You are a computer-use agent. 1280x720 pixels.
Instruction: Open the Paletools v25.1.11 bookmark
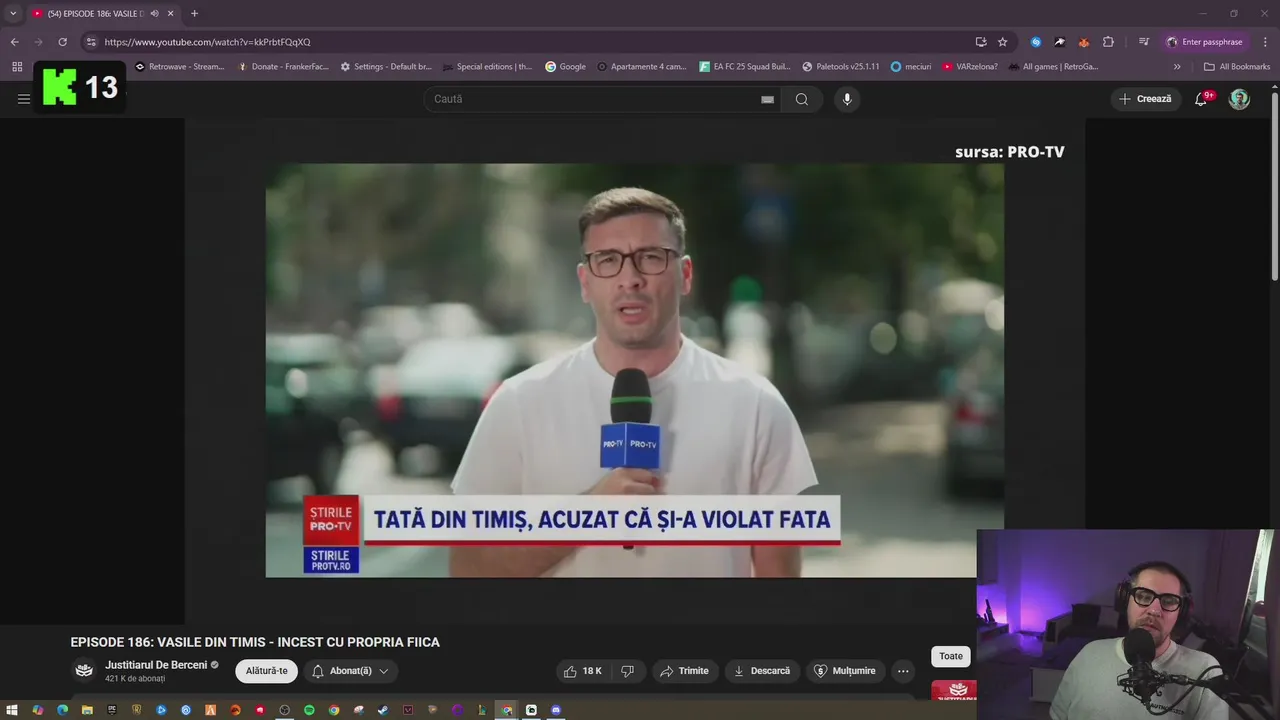point(841,67)
